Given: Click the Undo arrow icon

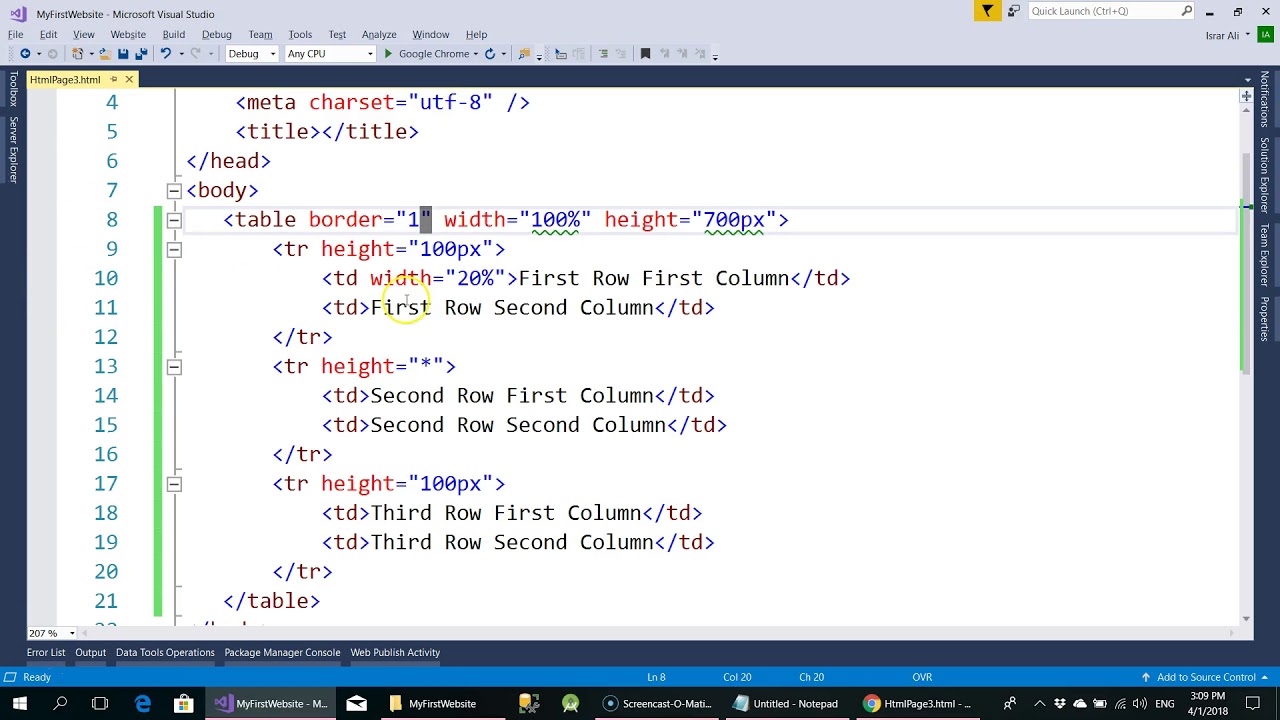Looking at the screenshot, I should click(166, 54).
